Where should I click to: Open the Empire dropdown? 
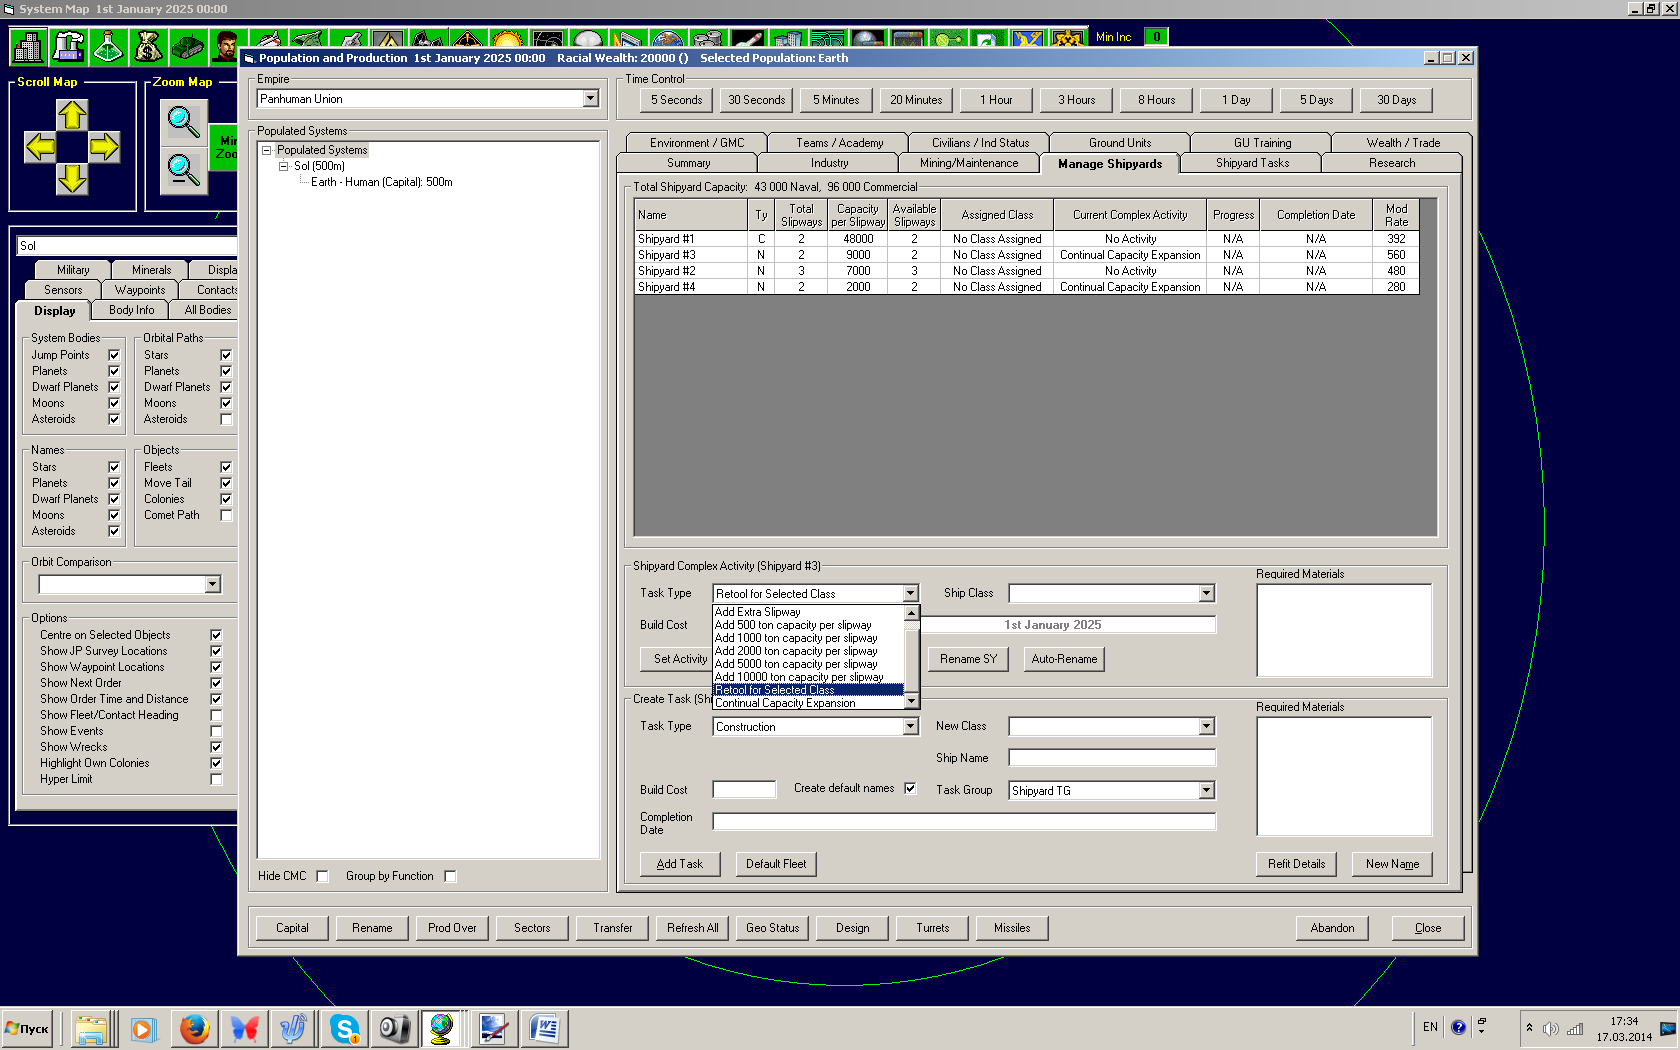click(591, 99)
